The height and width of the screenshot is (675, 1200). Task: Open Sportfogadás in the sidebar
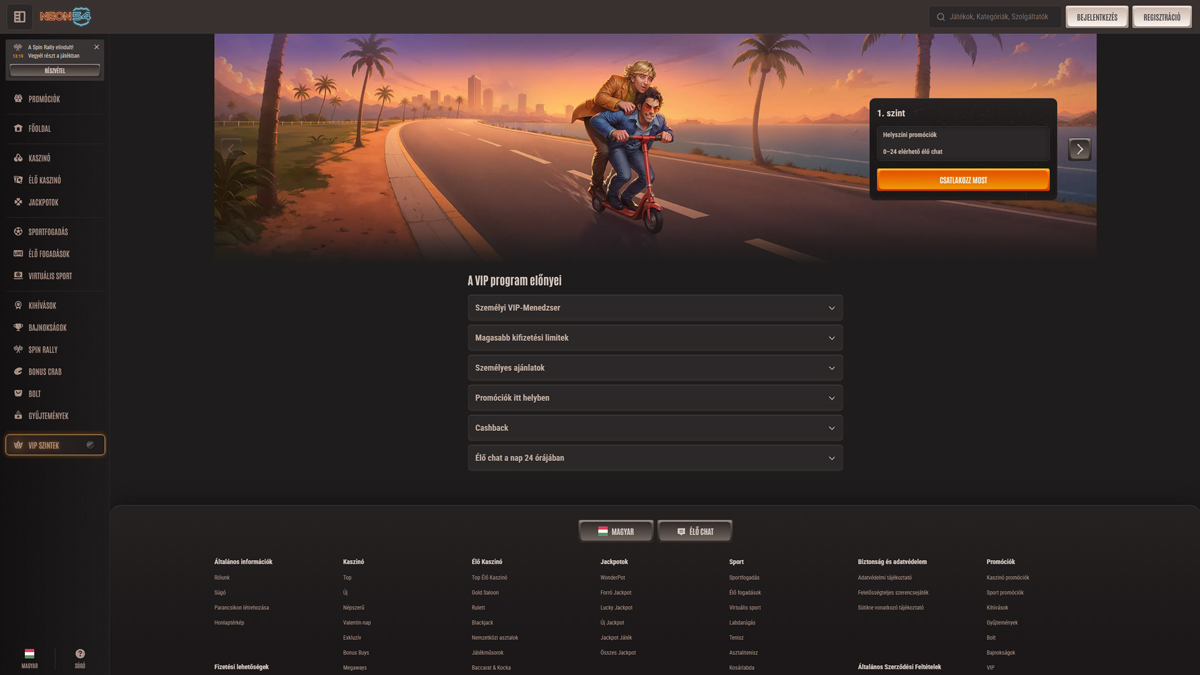pos(48,232)
